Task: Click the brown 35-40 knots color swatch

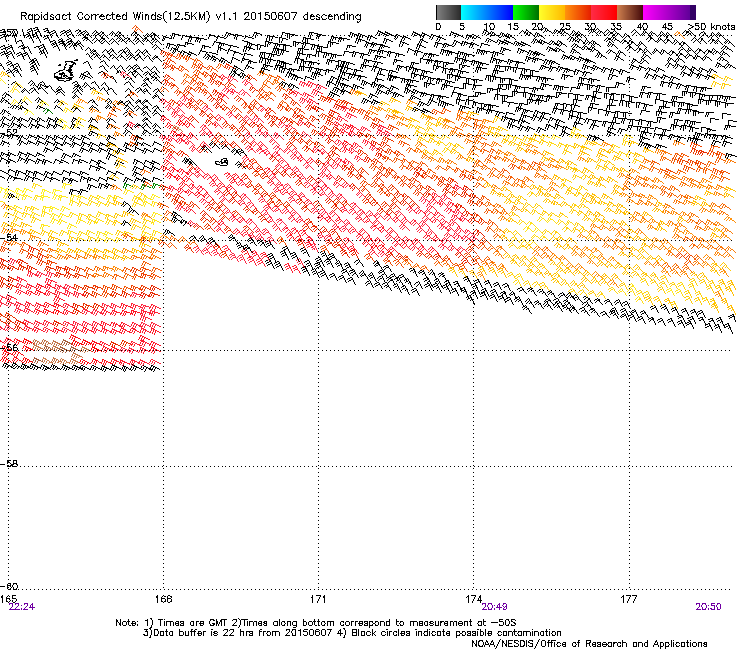Action: point(630,12)
